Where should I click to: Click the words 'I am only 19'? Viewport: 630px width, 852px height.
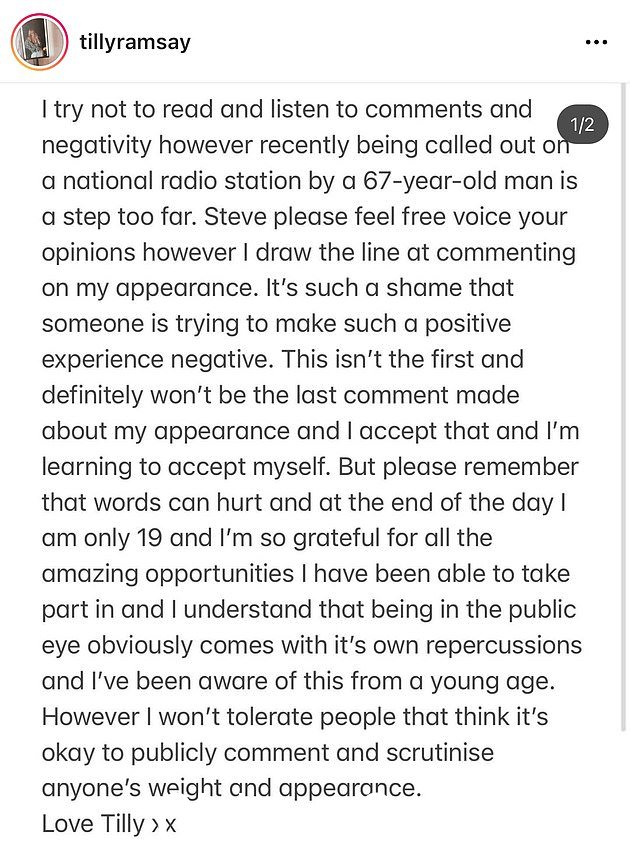tap(102, 538)
